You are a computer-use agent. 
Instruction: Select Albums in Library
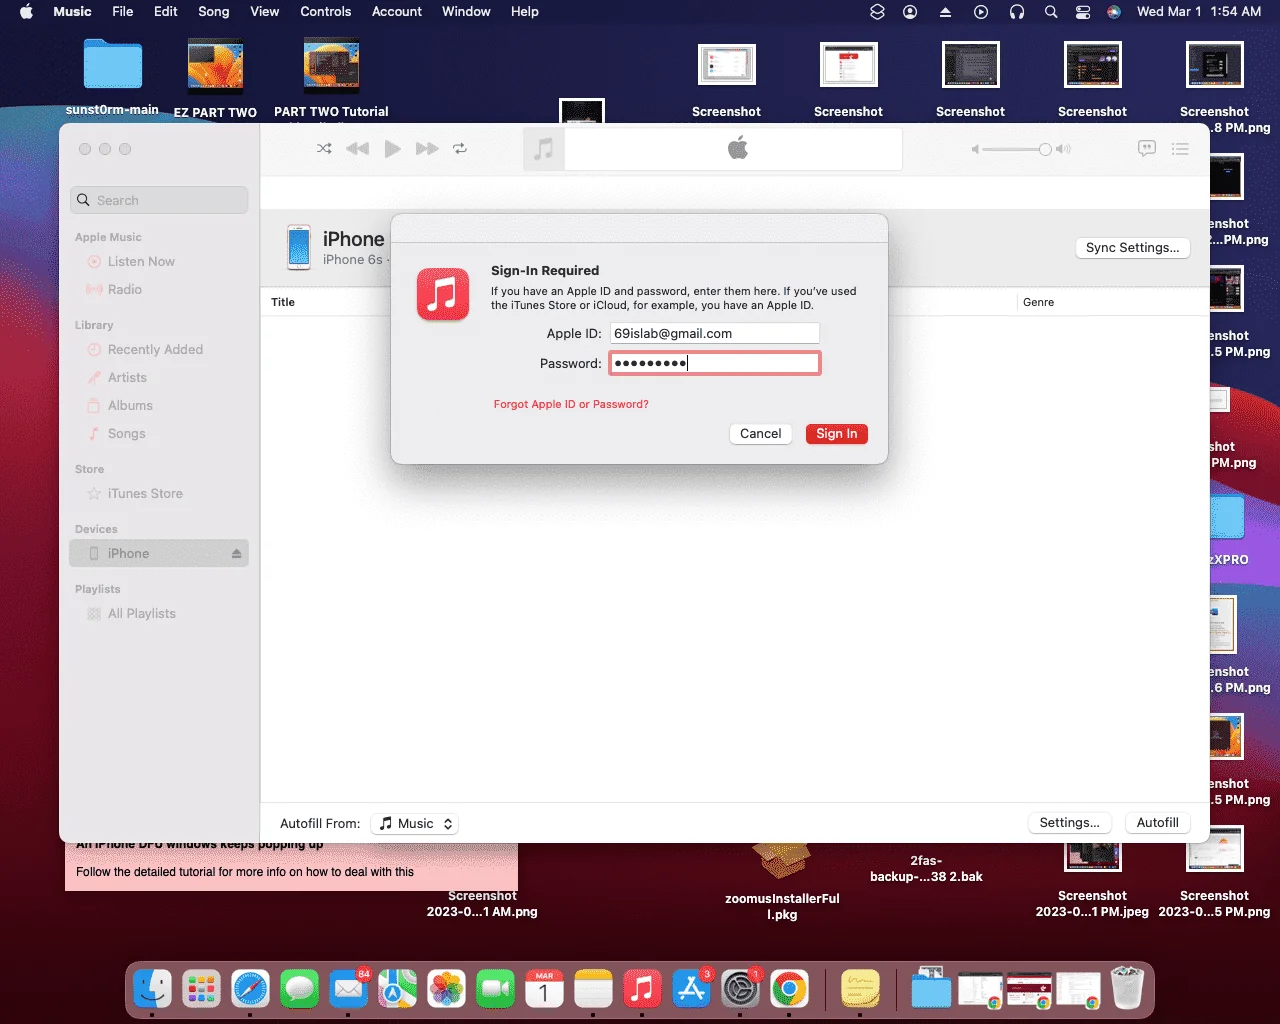(x=130, y=405)
